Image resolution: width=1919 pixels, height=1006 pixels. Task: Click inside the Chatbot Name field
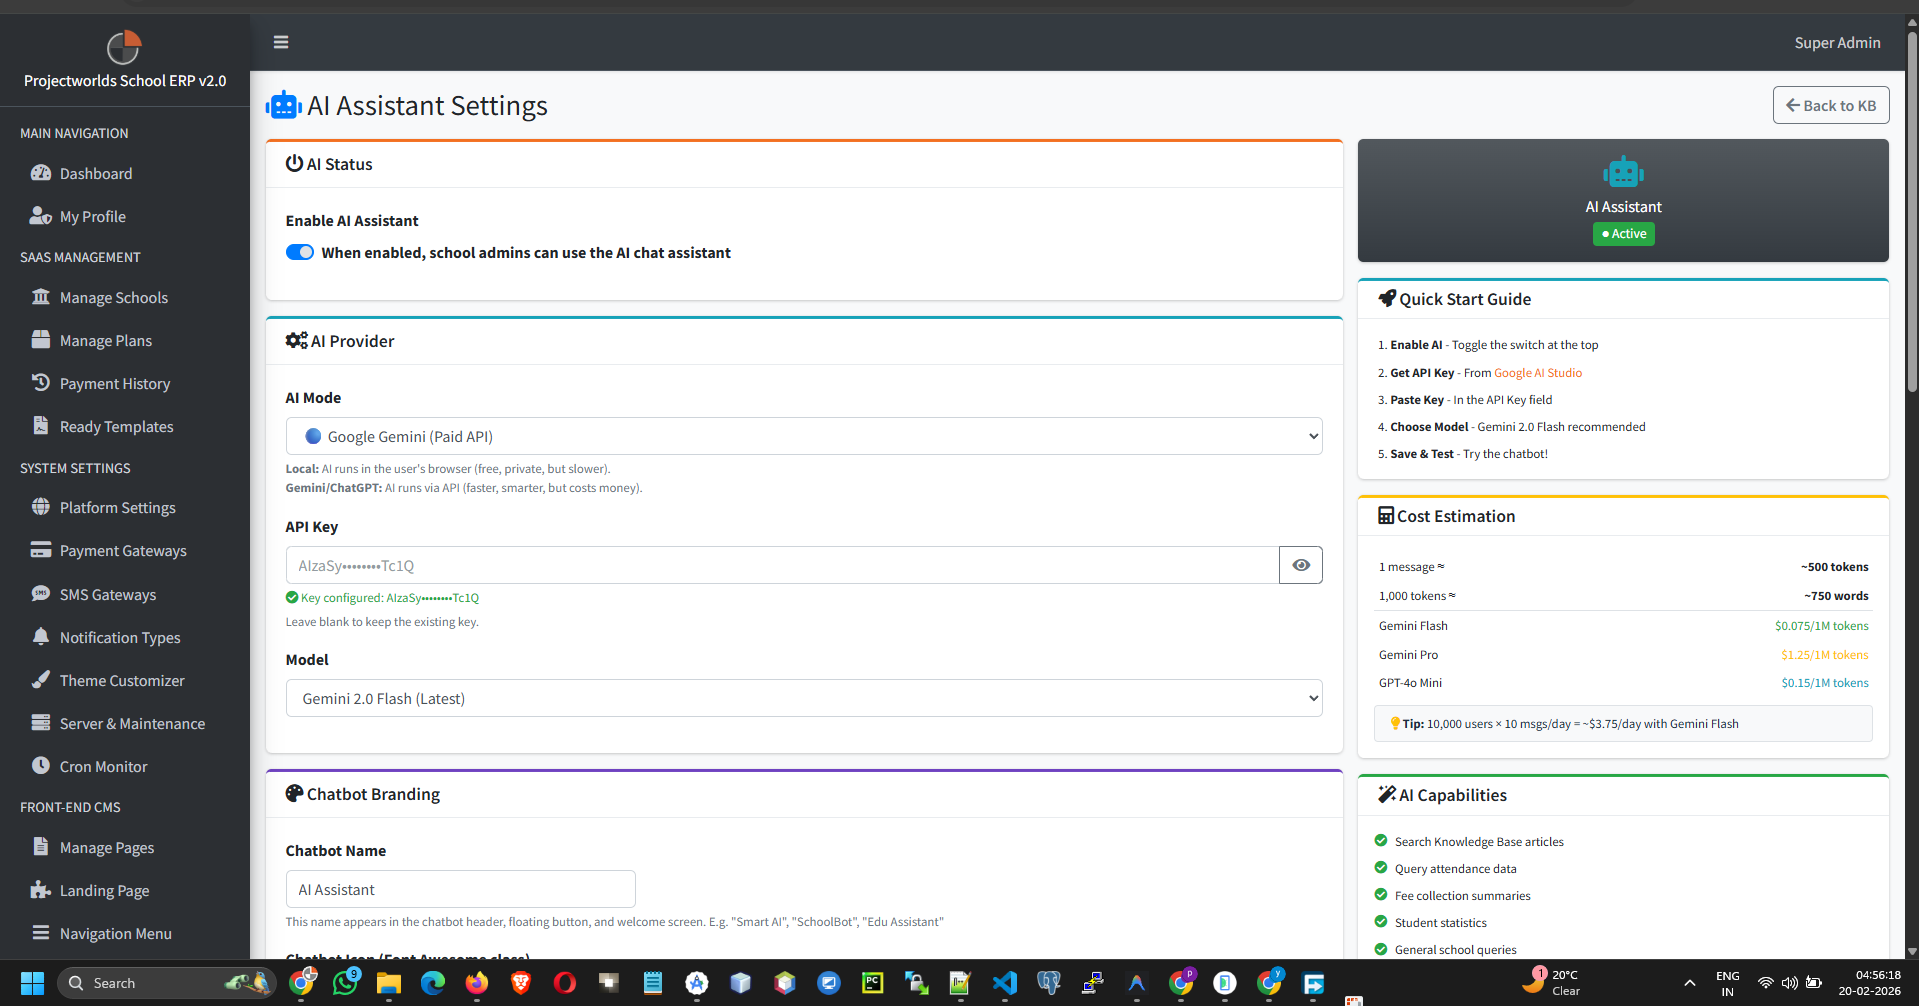(x=460, y=888)
